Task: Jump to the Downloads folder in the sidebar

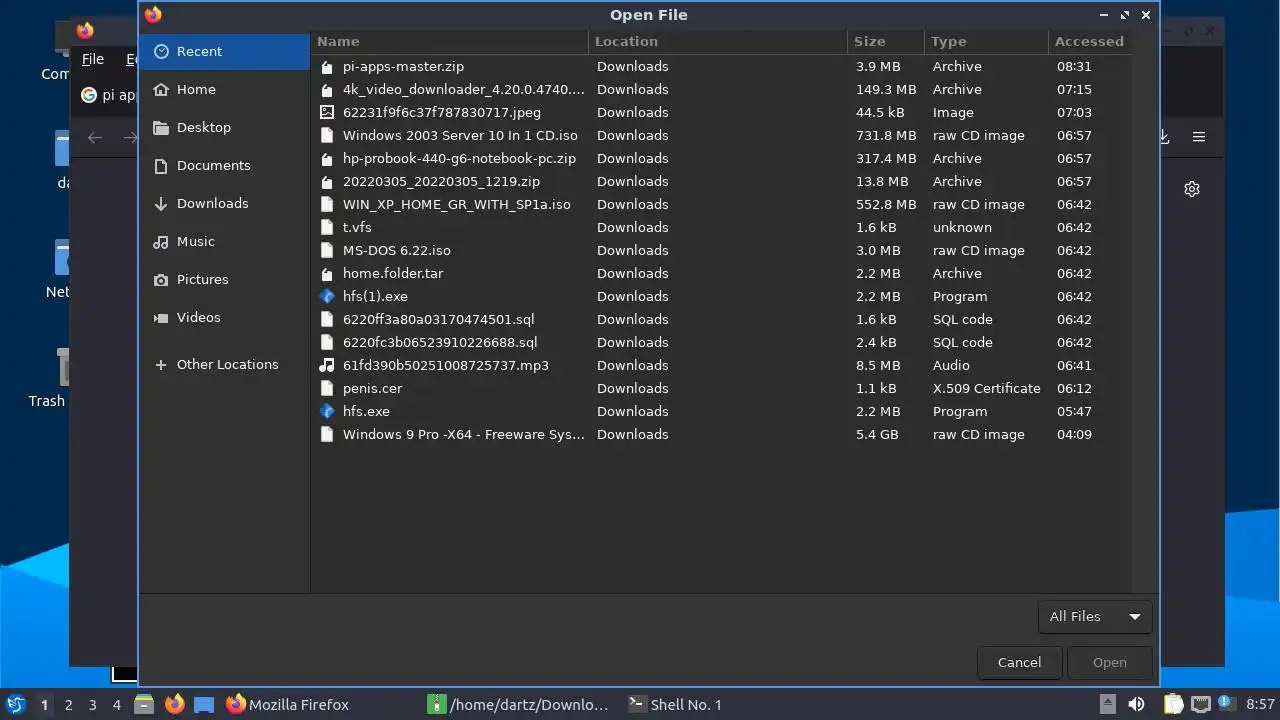Action: pos(224,203)
